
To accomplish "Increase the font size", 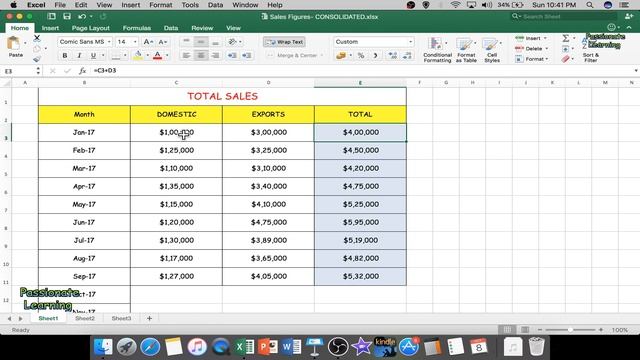I will tap(148, 42).
